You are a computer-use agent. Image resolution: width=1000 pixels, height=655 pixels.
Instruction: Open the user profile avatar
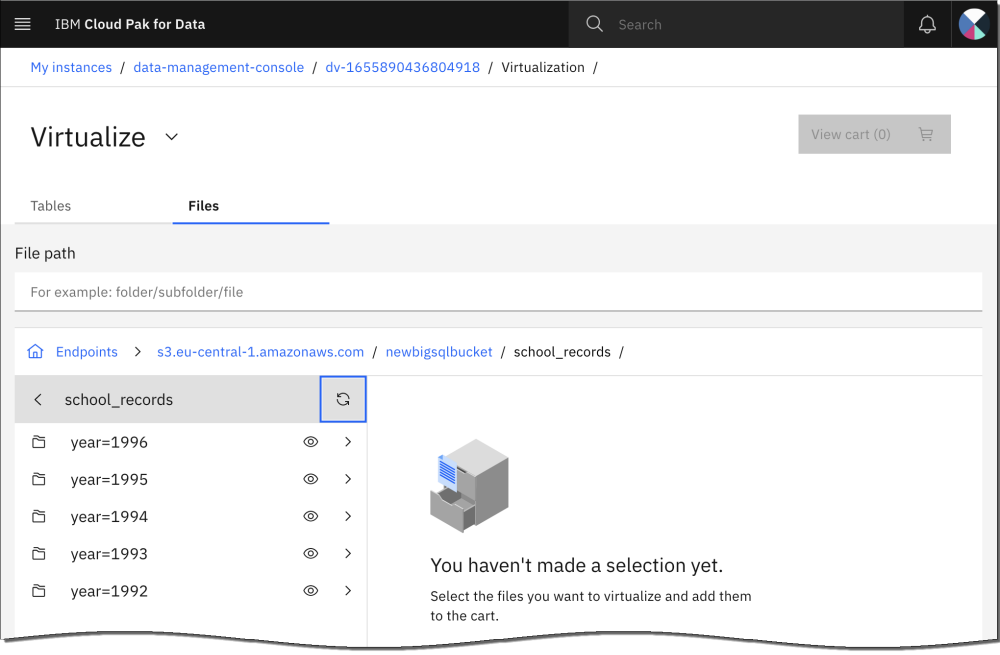tap(974, 24)
